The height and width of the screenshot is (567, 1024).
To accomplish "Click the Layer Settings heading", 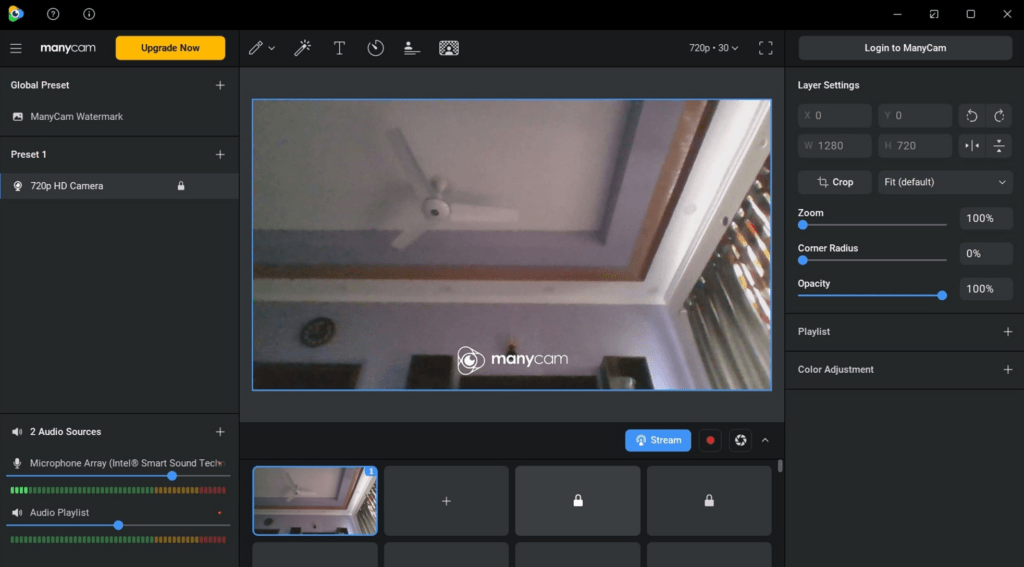I will (828, 85).
